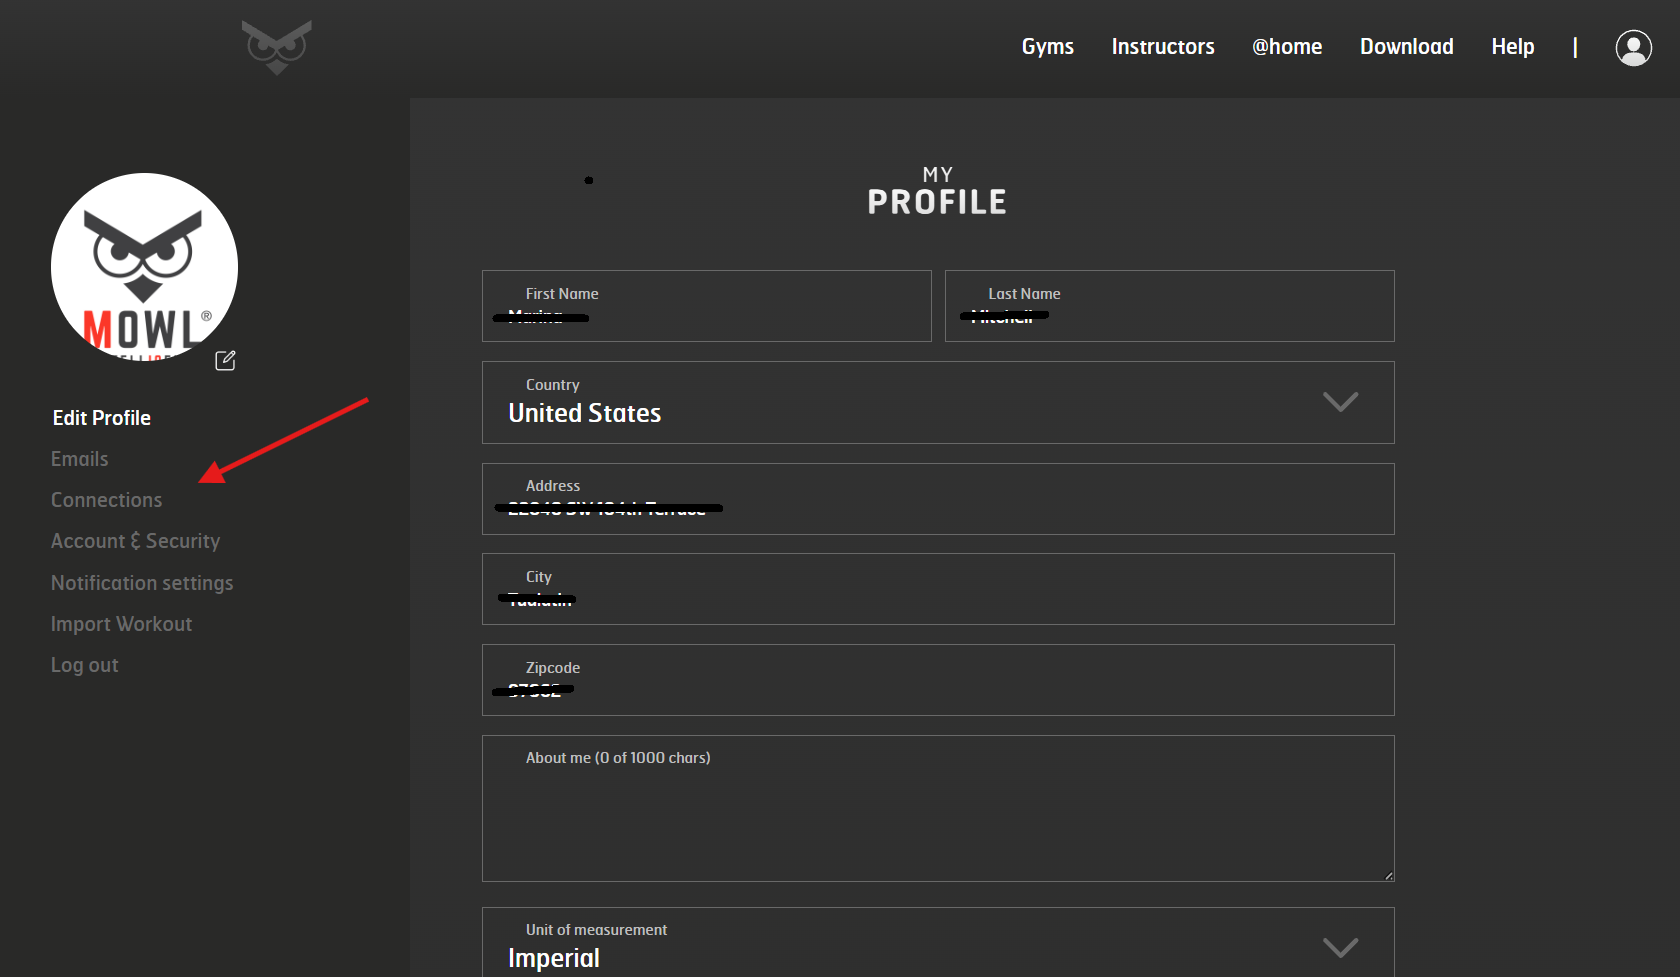Click the About me textarea resize handle
Screen dimensions: 1680x977
pyautogui.click(x=1388, y=875)
